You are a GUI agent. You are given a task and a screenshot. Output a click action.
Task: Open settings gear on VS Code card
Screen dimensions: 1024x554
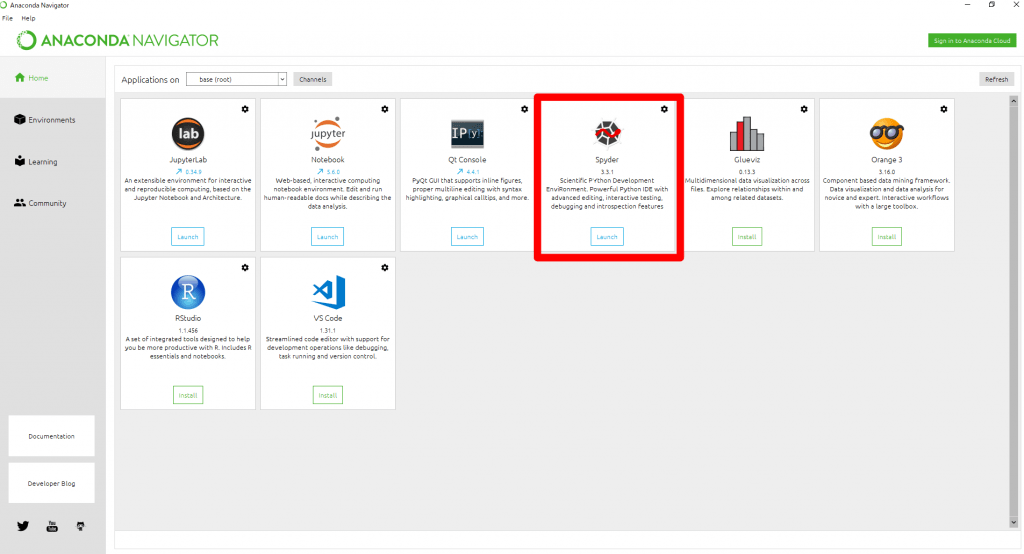point(385,268)
